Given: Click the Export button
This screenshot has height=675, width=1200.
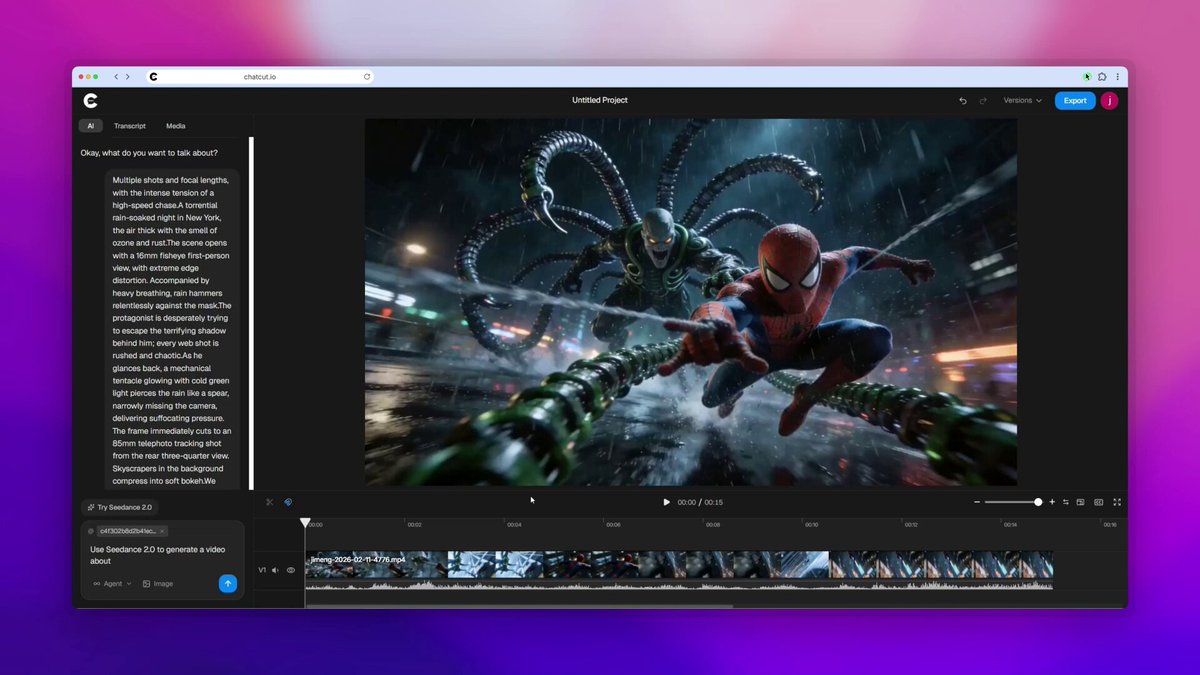Looking at the screenshot, I should click(1074, 100).
